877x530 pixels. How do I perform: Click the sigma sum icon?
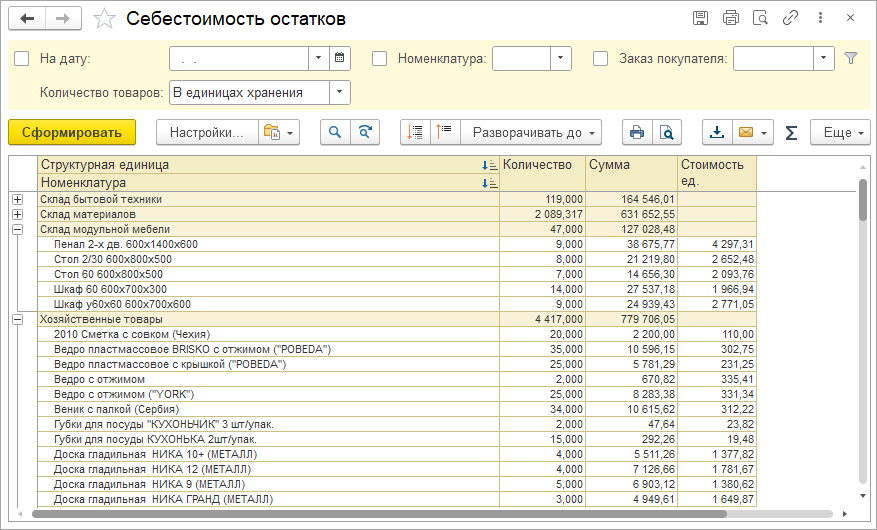[791, 132]
